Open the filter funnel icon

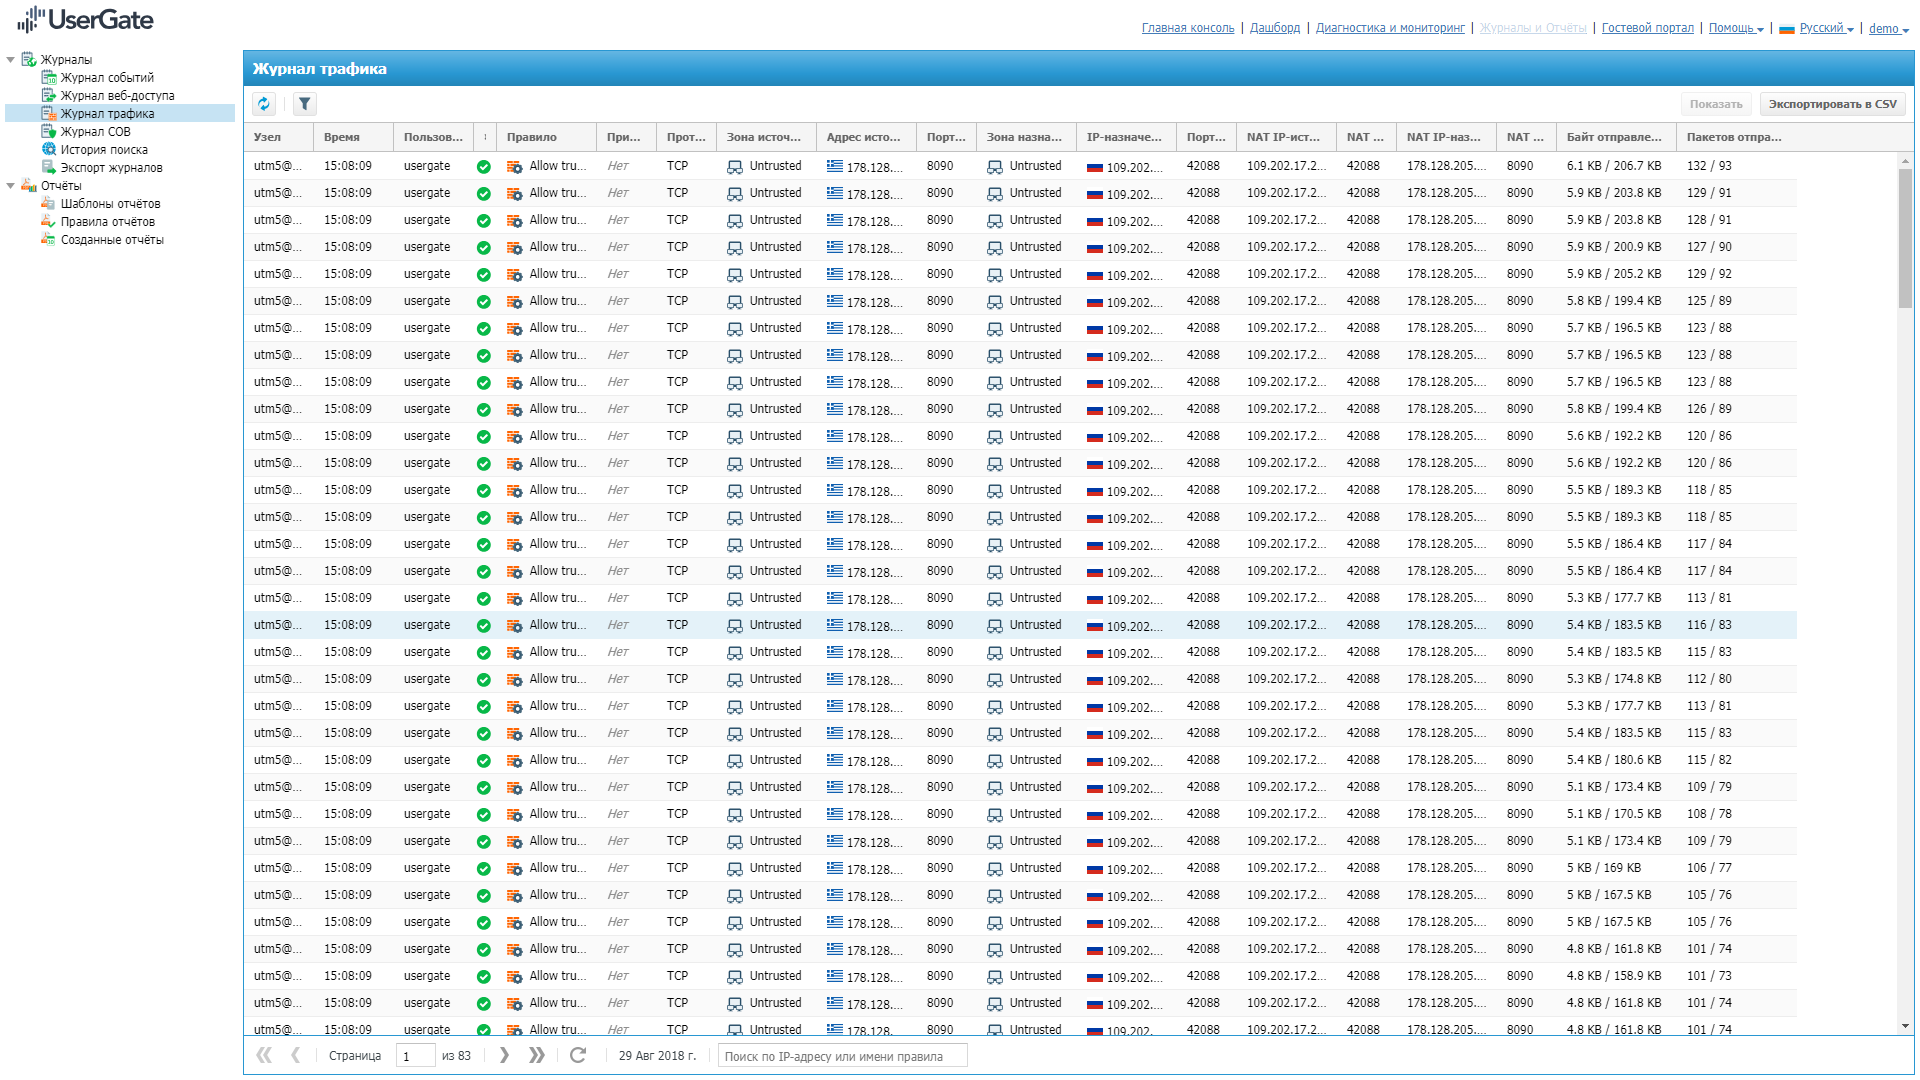(x=305, y=104)
